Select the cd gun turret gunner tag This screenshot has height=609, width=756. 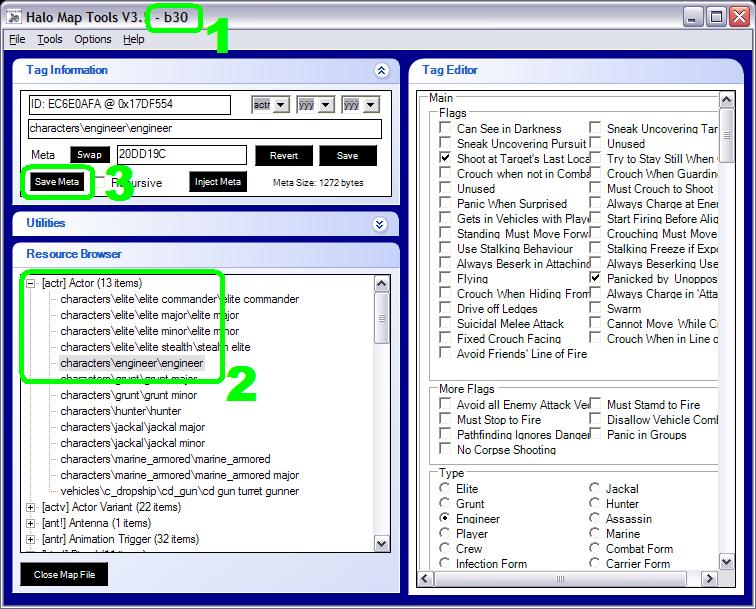tap(180, 491)
